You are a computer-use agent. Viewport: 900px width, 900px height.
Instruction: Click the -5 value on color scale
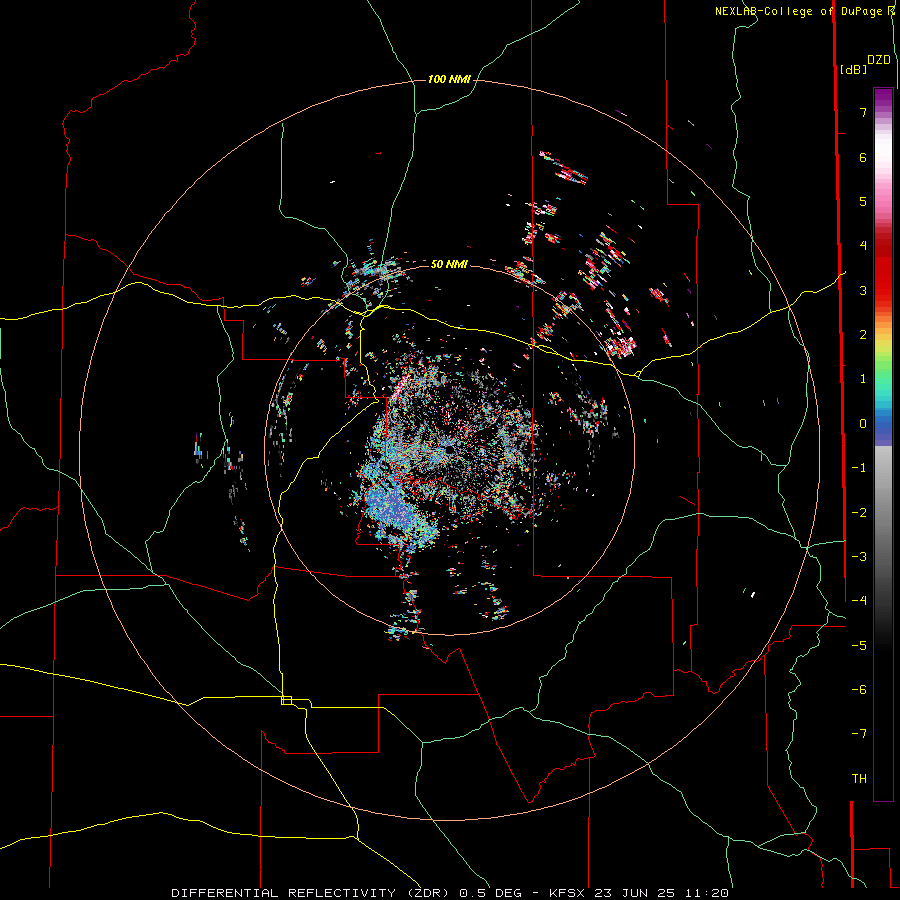click(x=859, y=645)
